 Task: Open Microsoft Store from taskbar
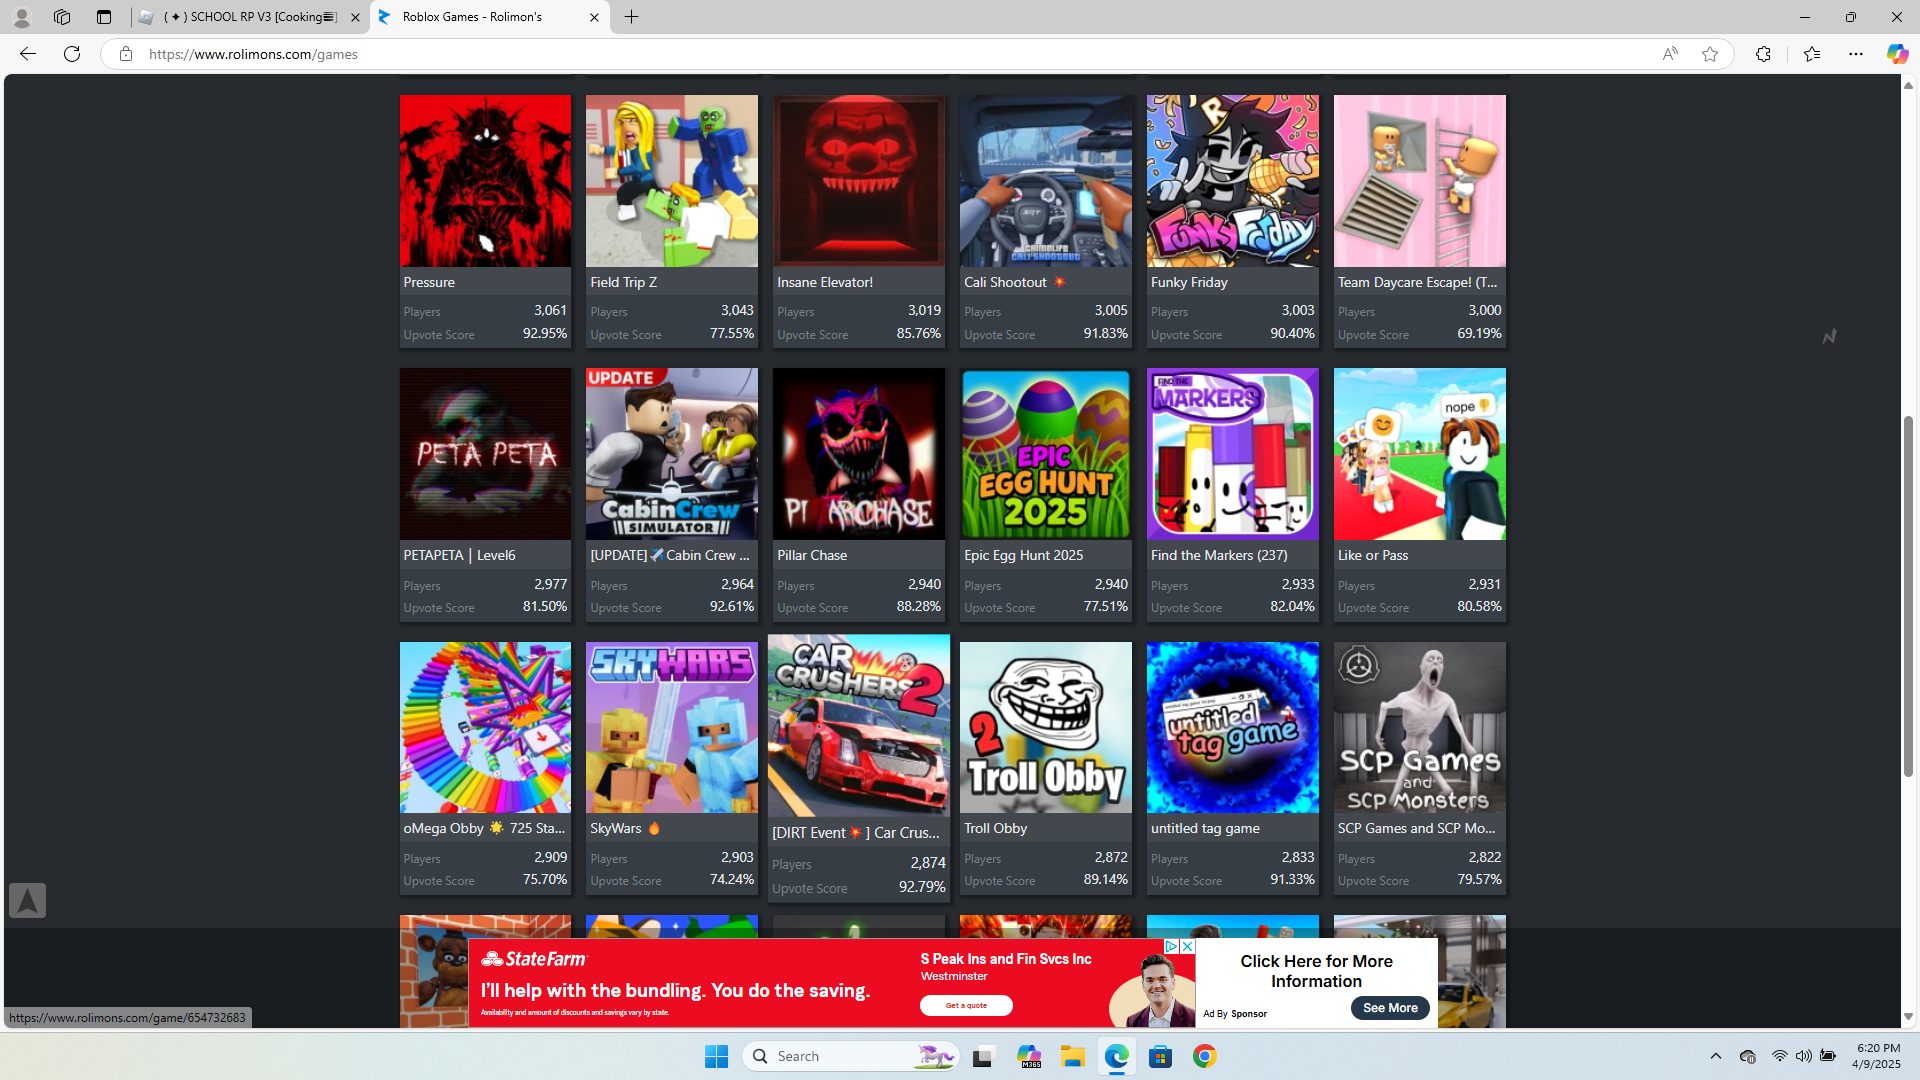click(1160, 1056)
